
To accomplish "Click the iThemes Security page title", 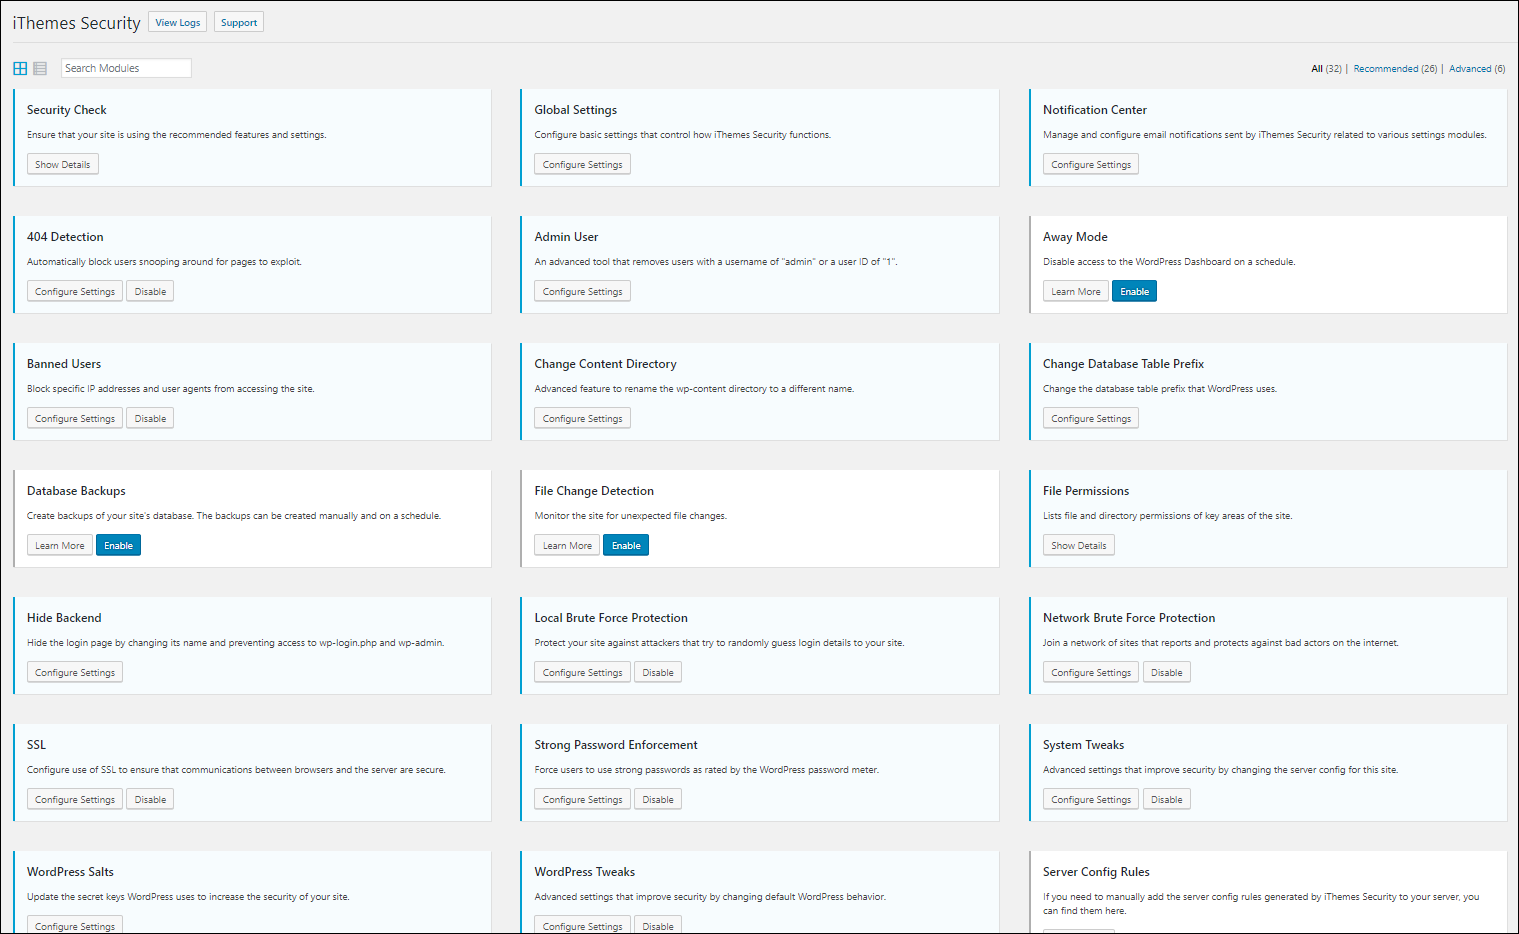I will [x=77, y=23].
